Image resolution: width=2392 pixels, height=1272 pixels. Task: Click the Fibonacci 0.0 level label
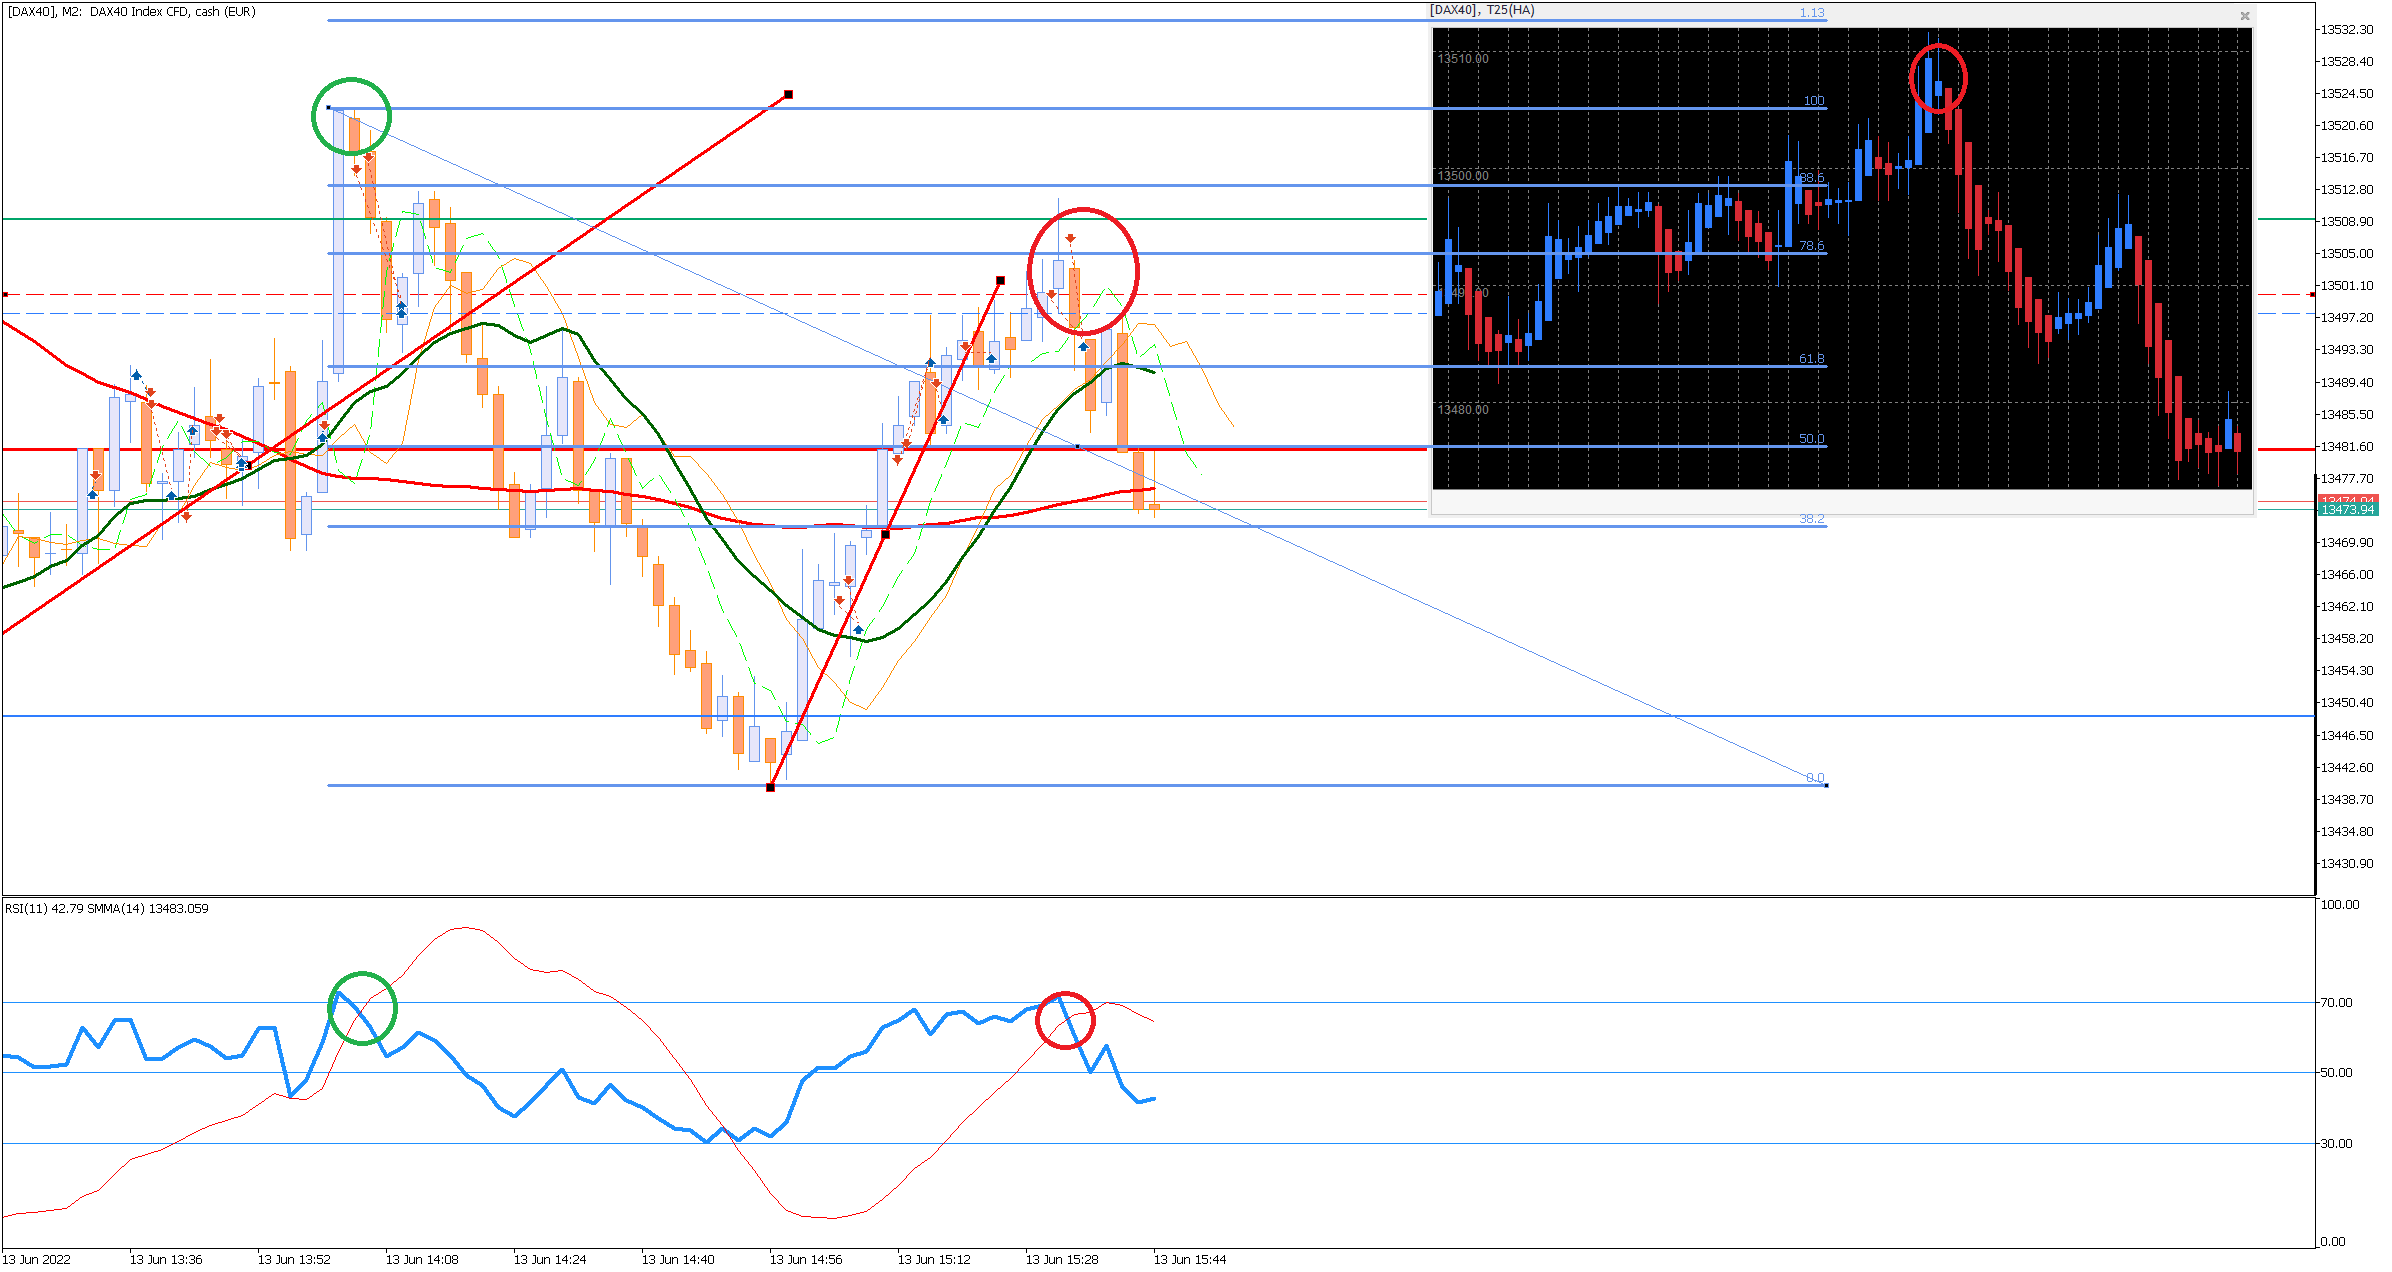click(1815, 778)
